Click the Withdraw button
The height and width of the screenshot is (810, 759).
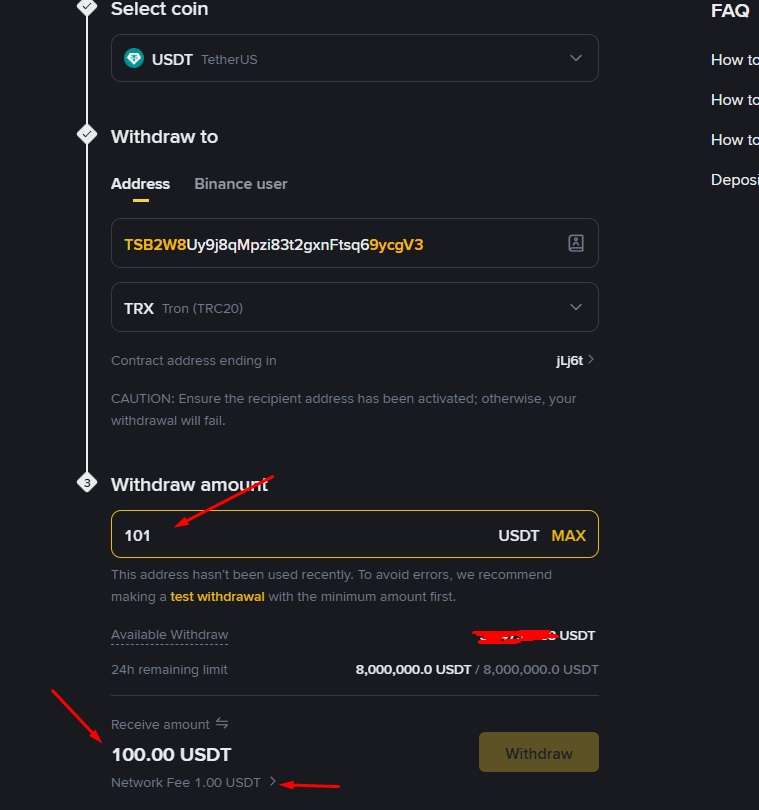coord(538,751)
